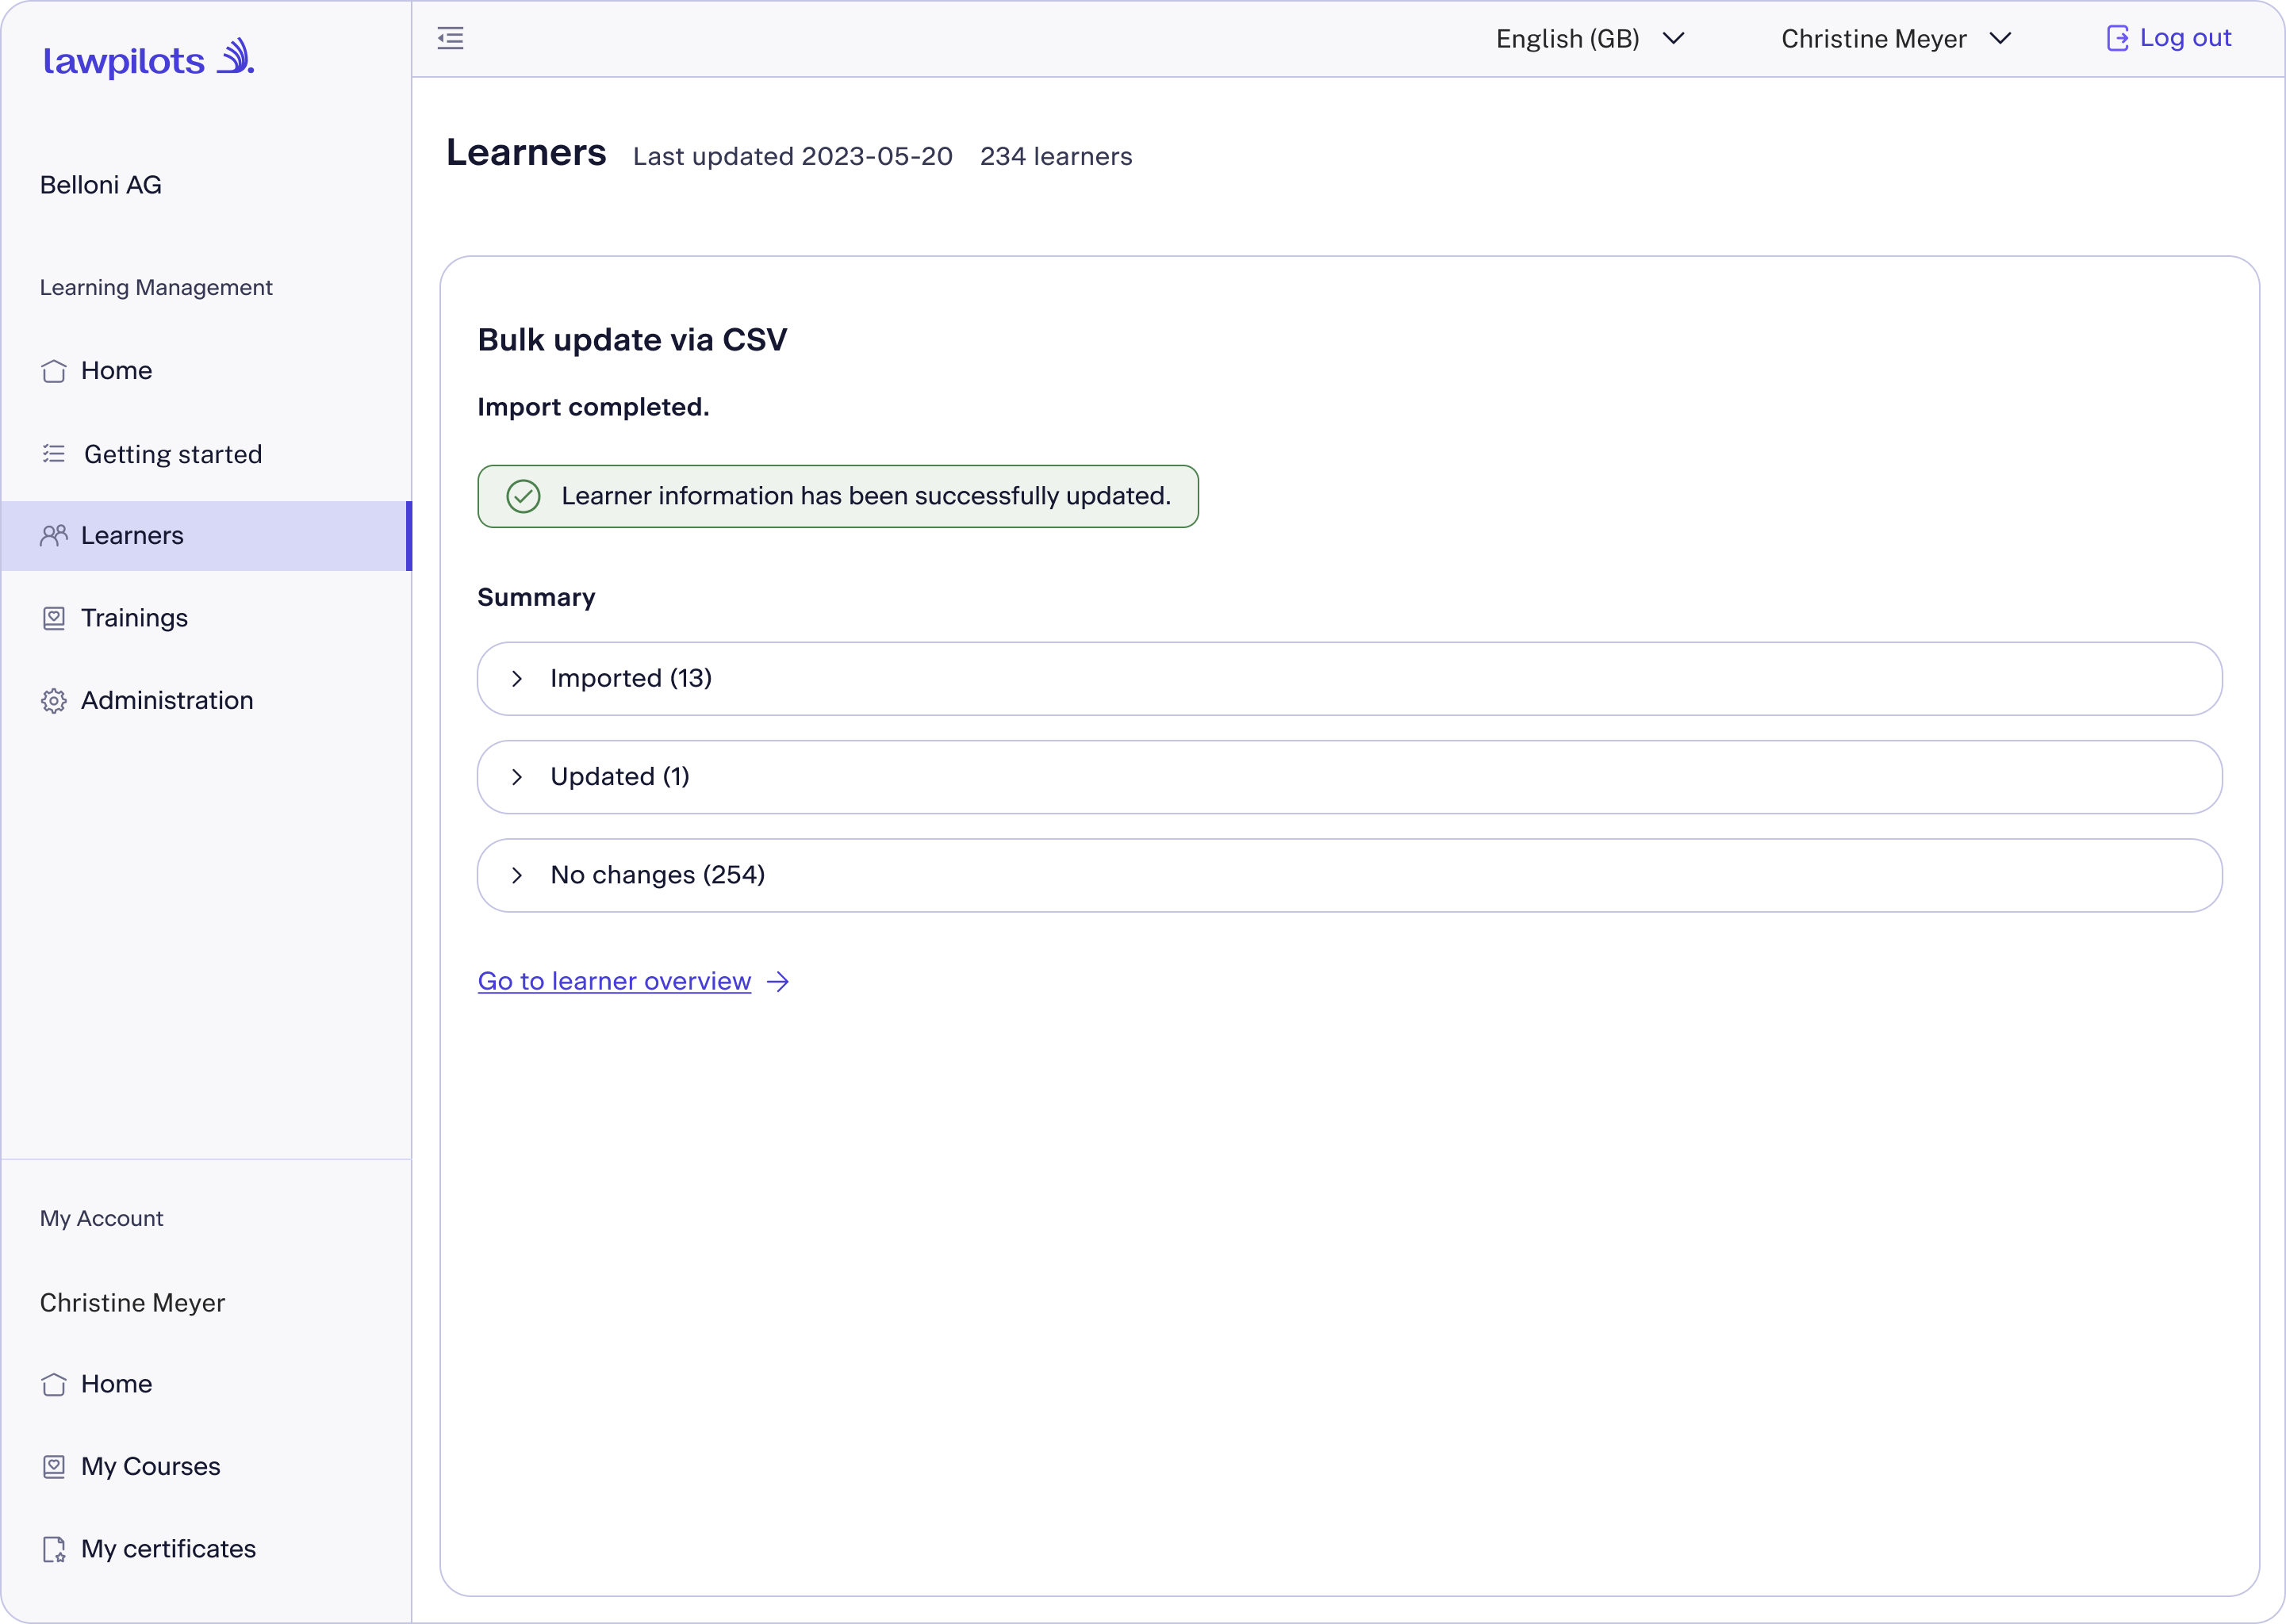This screenshot has width=2286, height=1624.
Task: Open the English (GB) language dropdown
Action: point(1590,39)
